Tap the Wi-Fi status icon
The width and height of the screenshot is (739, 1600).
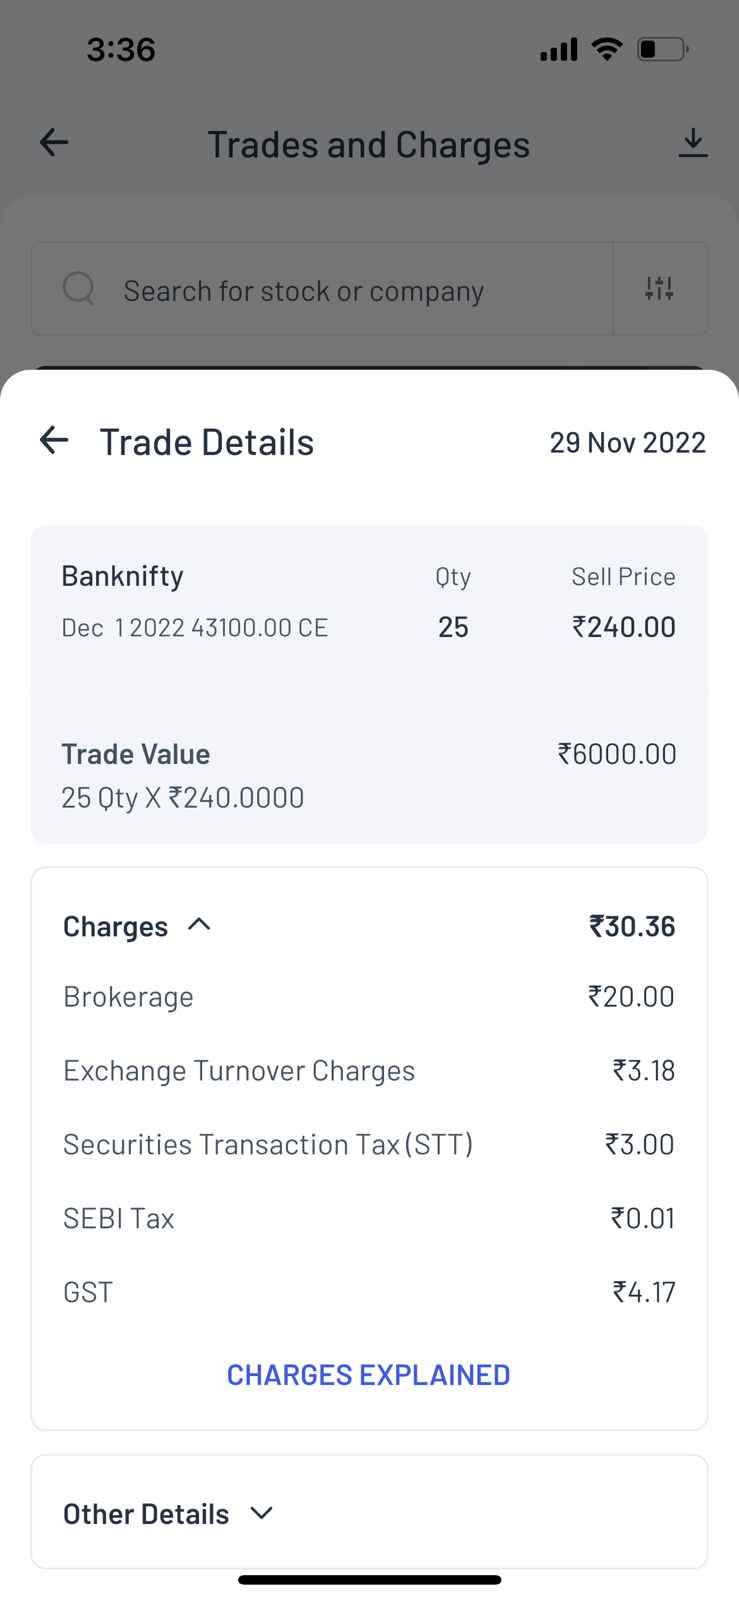point(606,49)
